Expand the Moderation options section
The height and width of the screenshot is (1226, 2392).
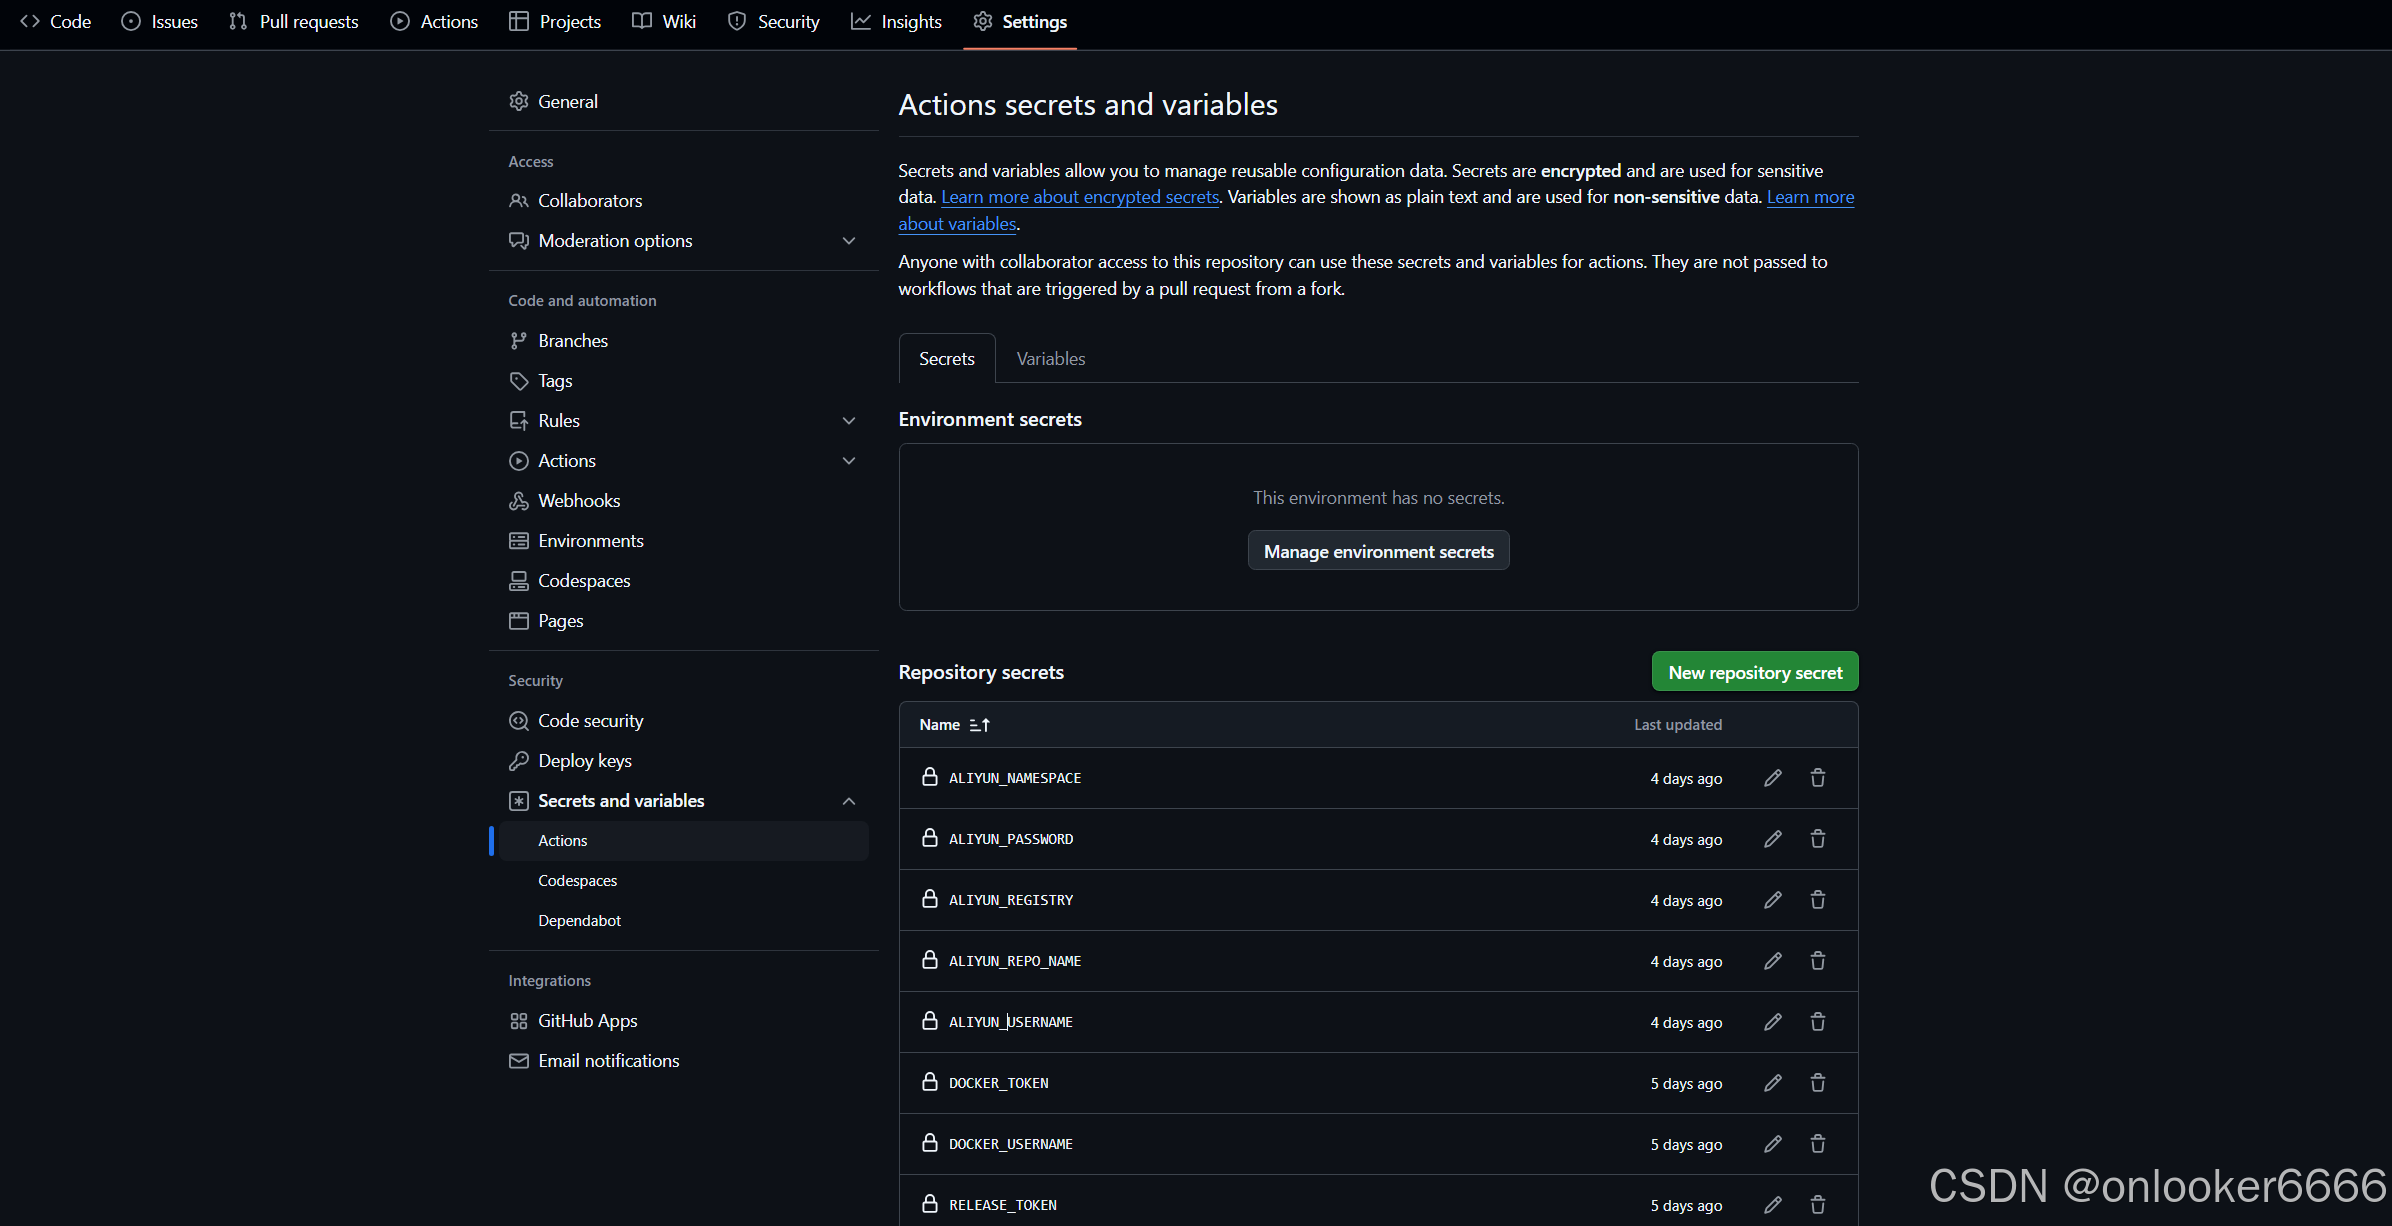point(848,241)
